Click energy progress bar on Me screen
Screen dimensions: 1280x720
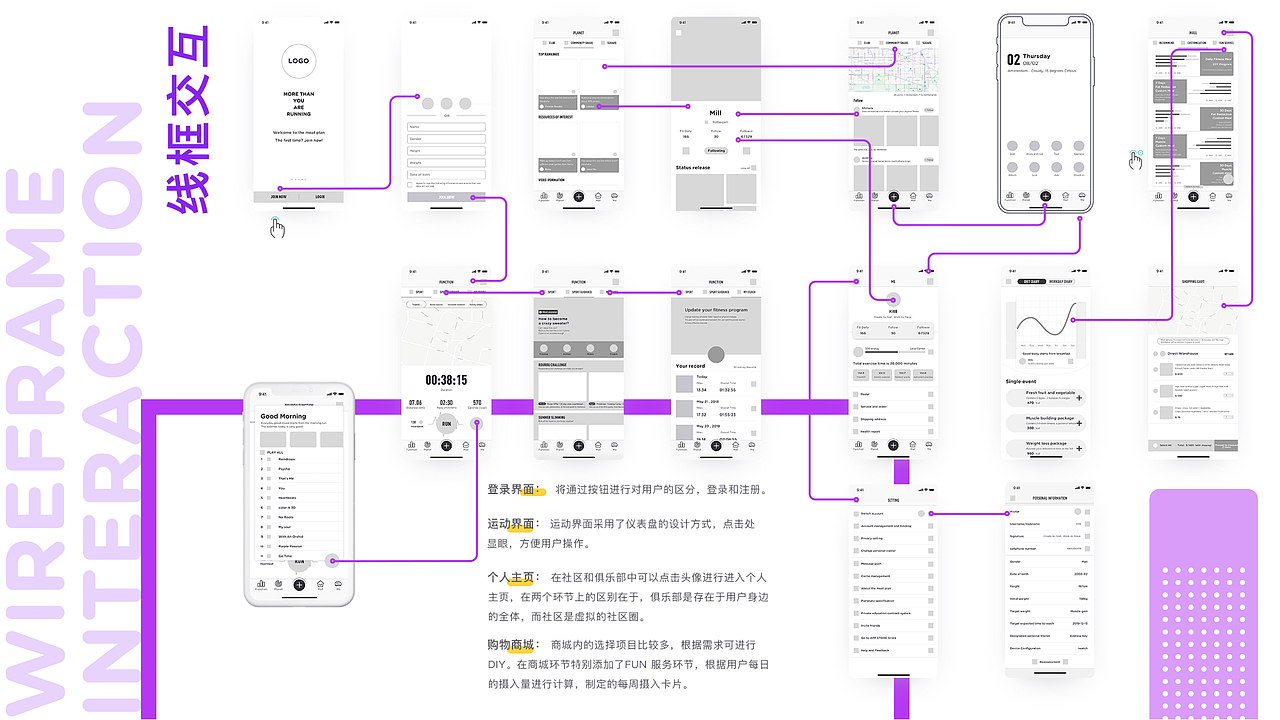[894, 354]
